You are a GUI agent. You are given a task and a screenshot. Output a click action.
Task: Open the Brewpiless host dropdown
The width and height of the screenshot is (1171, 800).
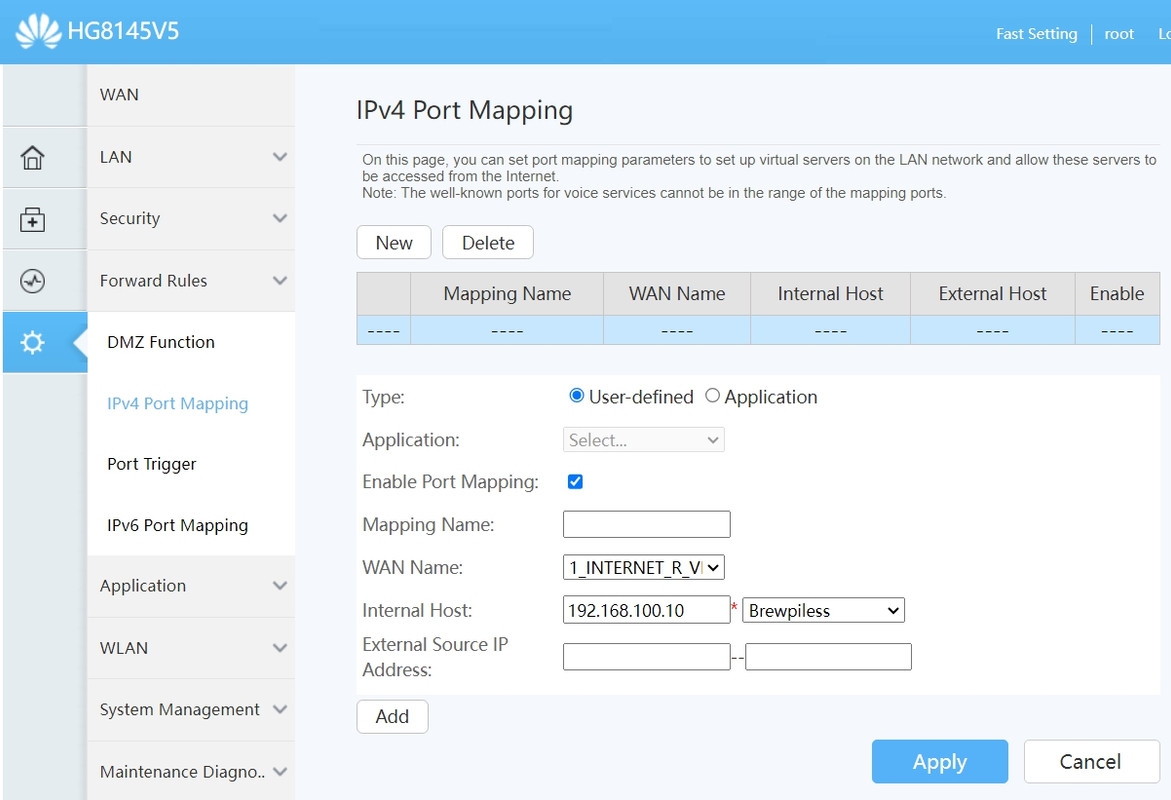(x=824, y=610)
